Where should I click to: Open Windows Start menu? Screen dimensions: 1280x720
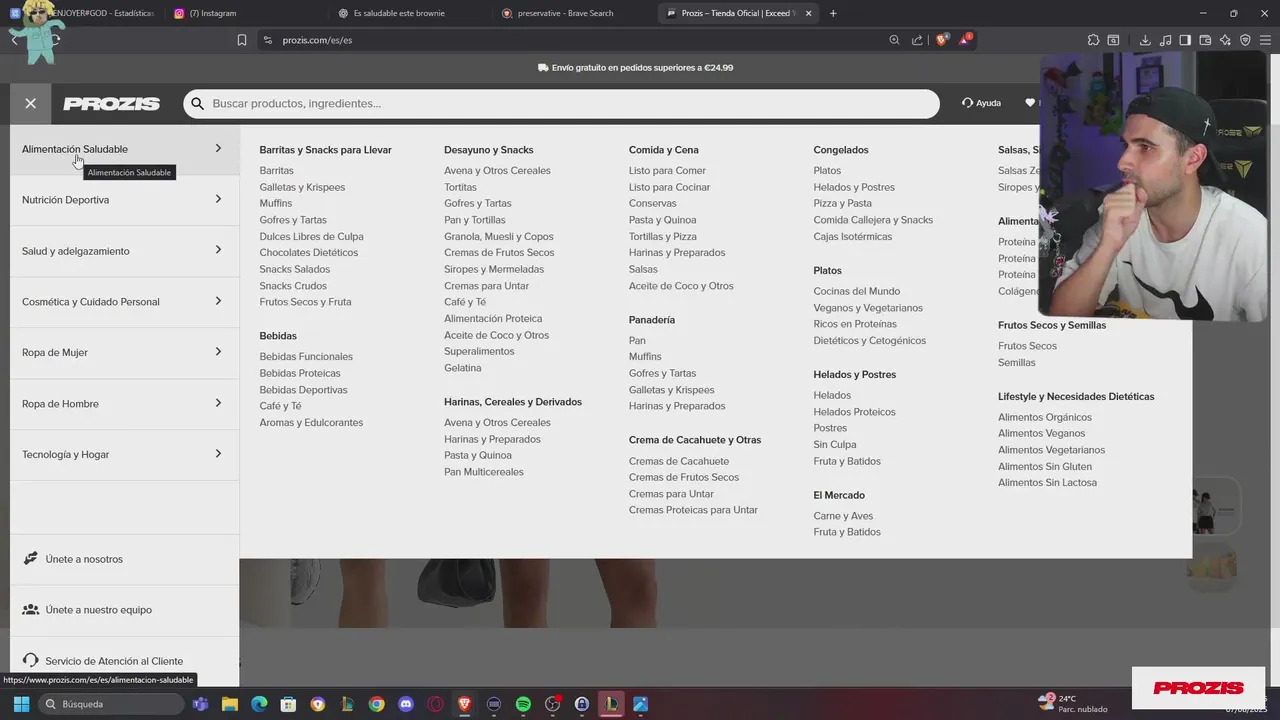tap(21, 704)
